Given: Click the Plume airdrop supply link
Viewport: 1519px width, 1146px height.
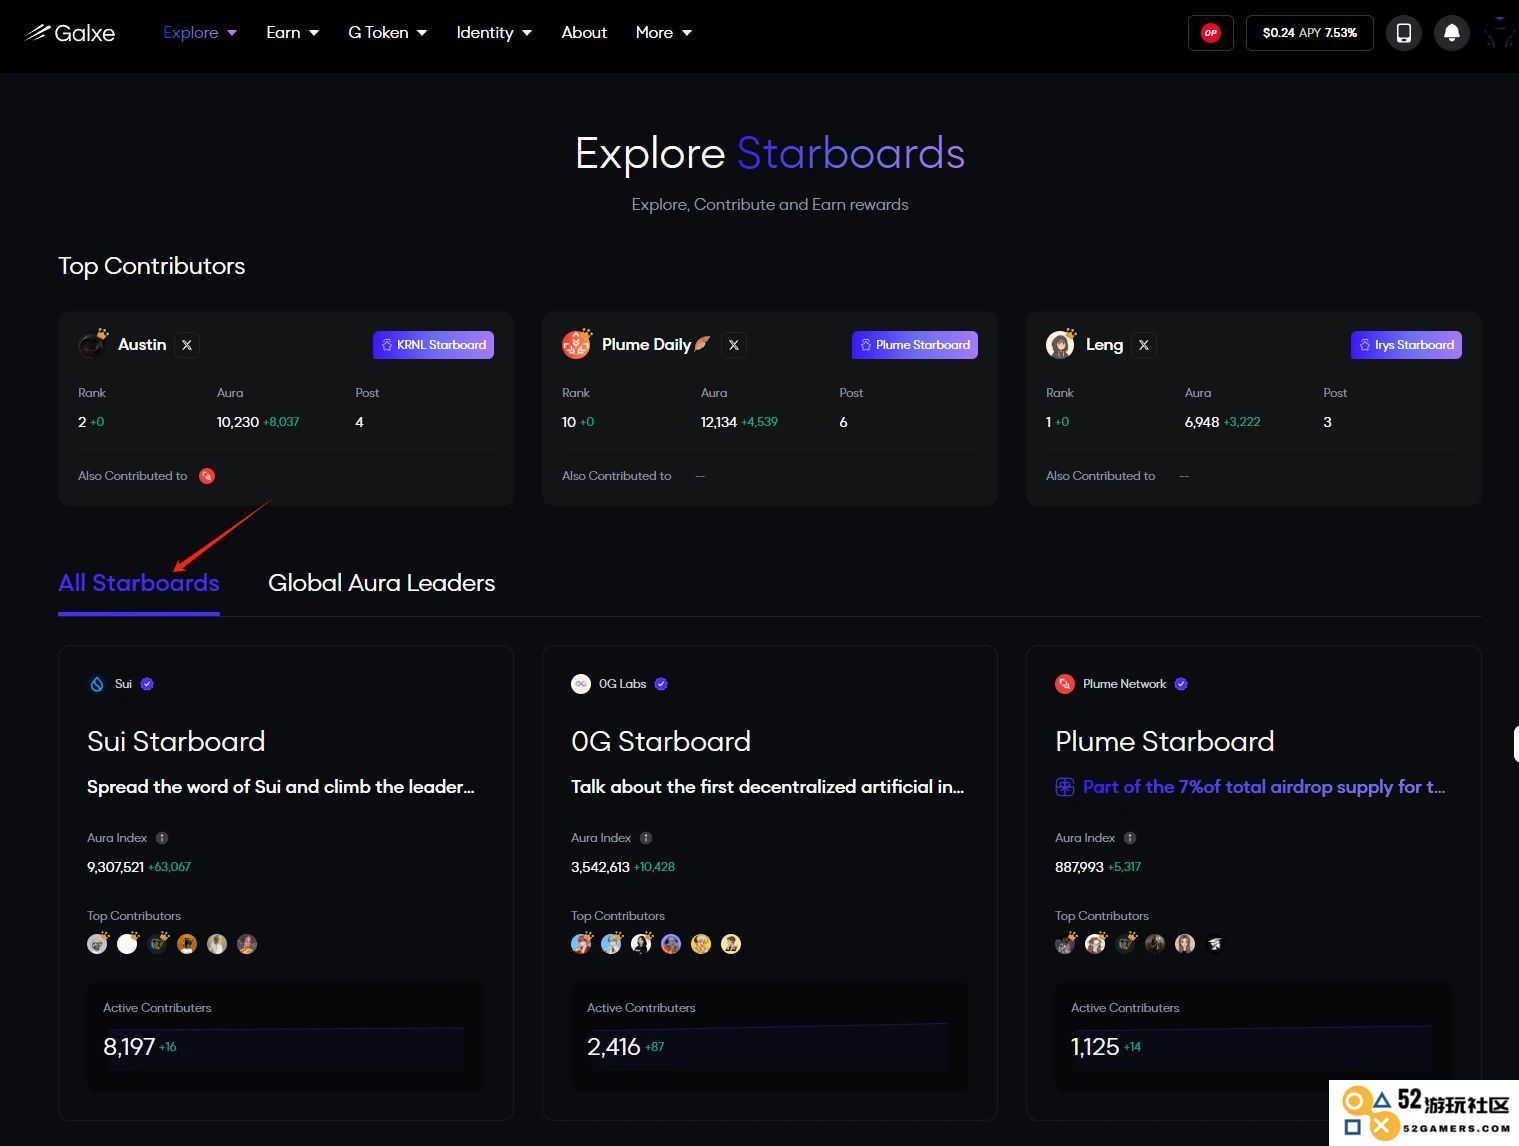Looking at the screenshot, I should [x=1264, y=787].
